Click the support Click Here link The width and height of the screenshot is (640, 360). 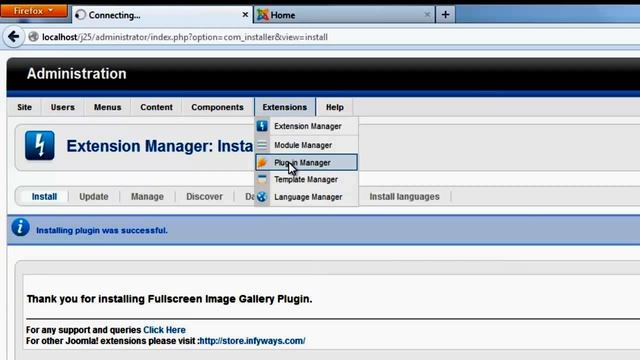click(x=164, y=330)
